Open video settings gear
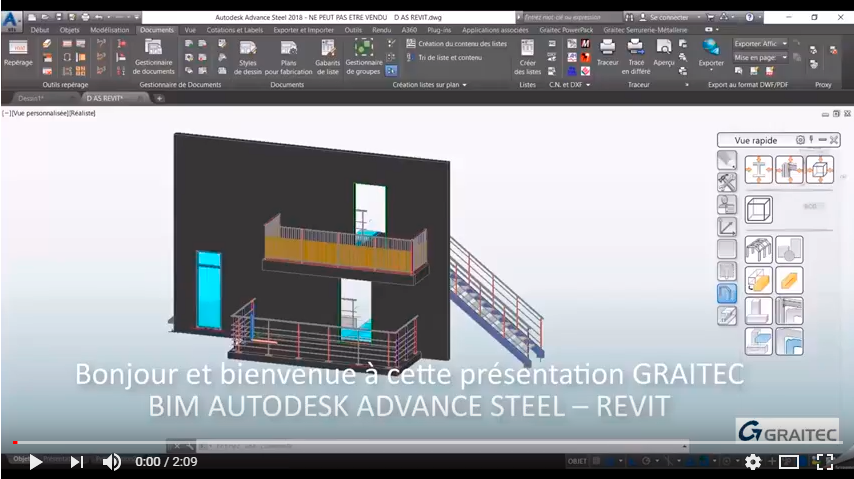854x479 pixels. click(753, 462)
